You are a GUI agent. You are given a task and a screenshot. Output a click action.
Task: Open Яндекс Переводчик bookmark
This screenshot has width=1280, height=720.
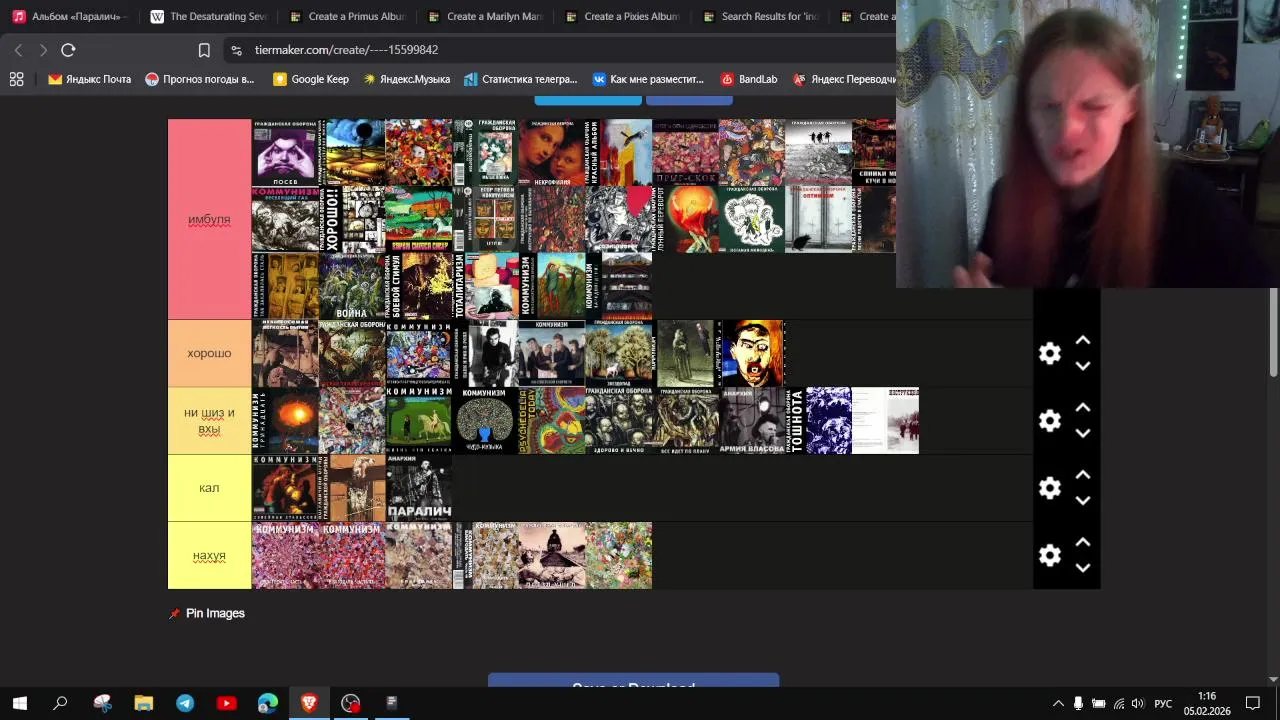[x=843, y=79]
